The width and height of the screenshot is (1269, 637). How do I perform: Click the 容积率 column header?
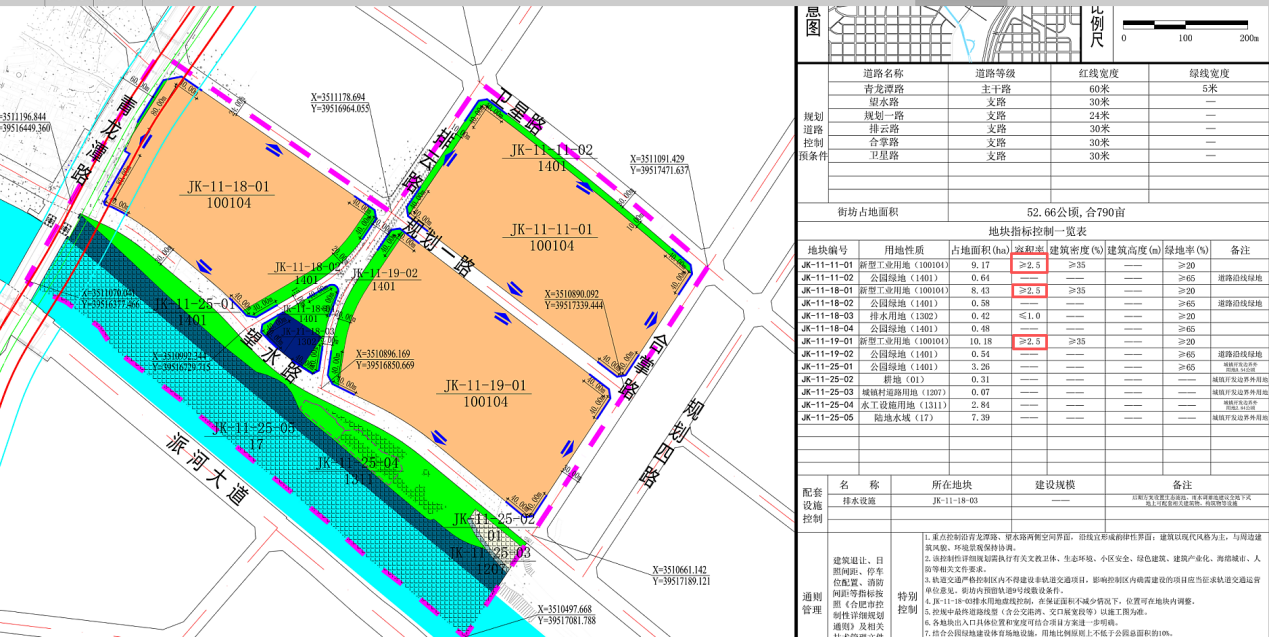pyautogui.click(x=1029, y=249)
